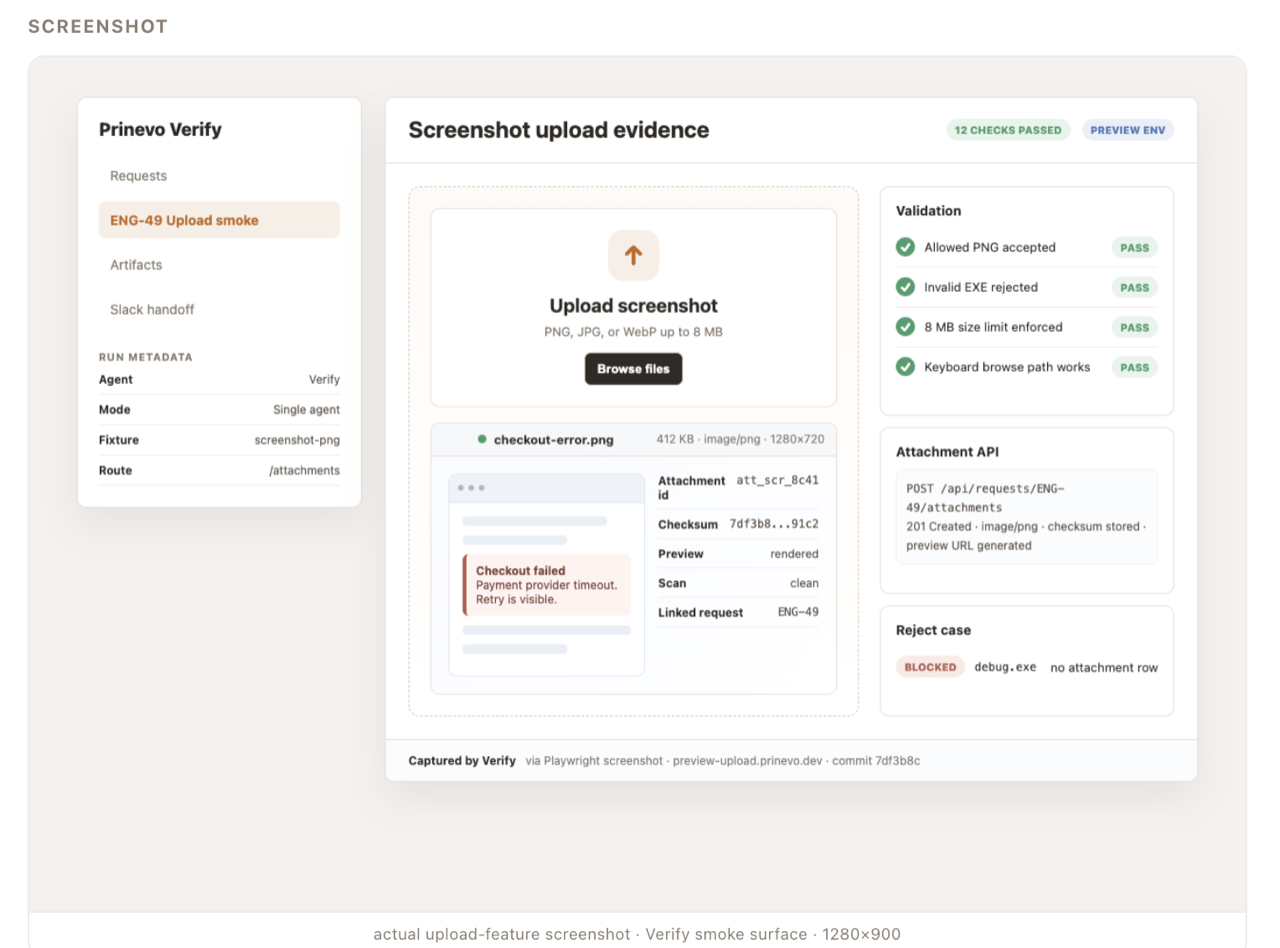Click the Preview value rendered
1280x948 pixels.
click(x=794, y=554)
